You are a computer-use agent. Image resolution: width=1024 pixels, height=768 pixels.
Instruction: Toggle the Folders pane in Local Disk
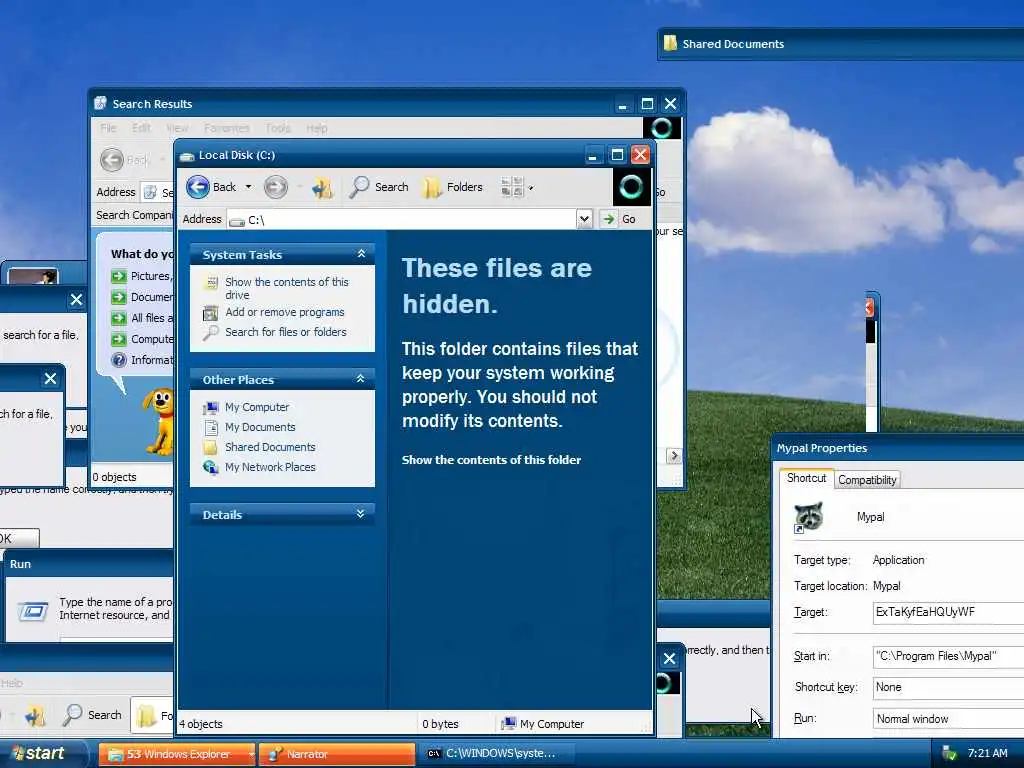click(453, 187)
